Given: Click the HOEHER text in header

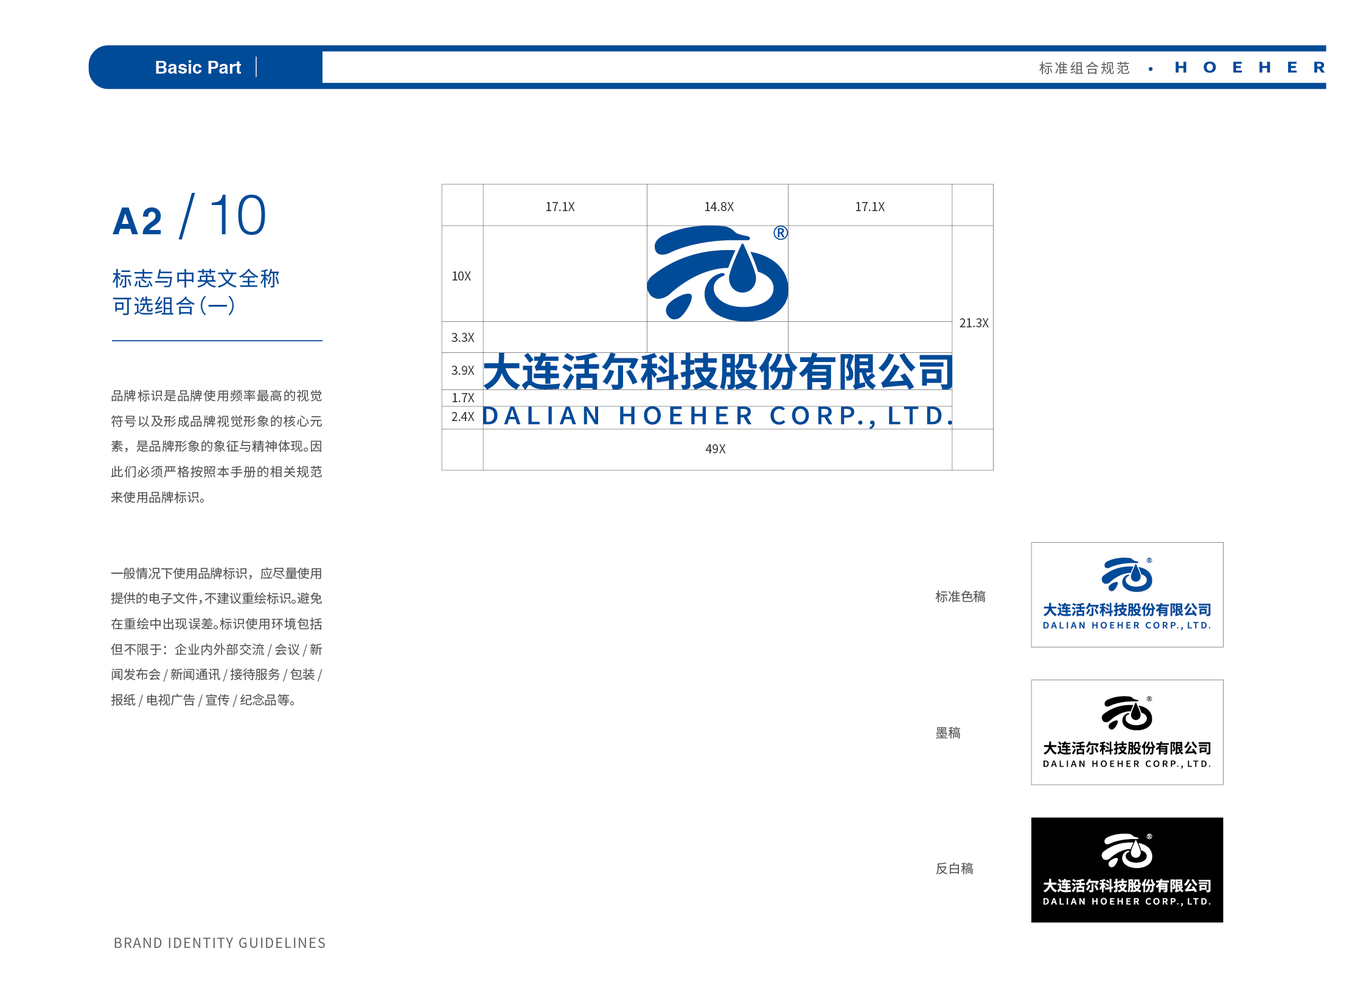Looking at the screenshot, I should 1250,68.
